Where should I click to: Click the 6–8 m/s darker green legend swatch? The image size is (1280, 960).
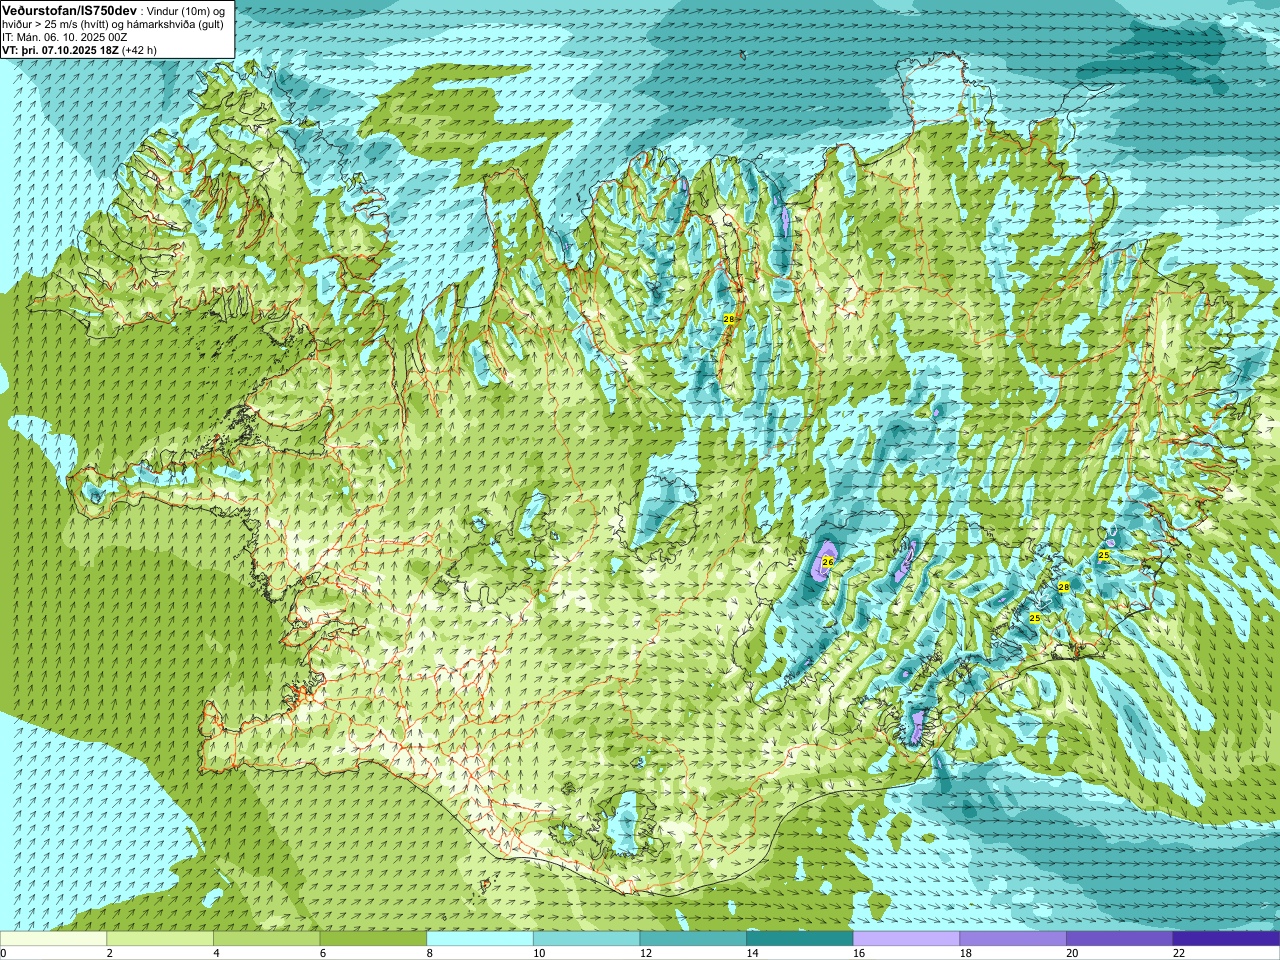tap(373, 939)
